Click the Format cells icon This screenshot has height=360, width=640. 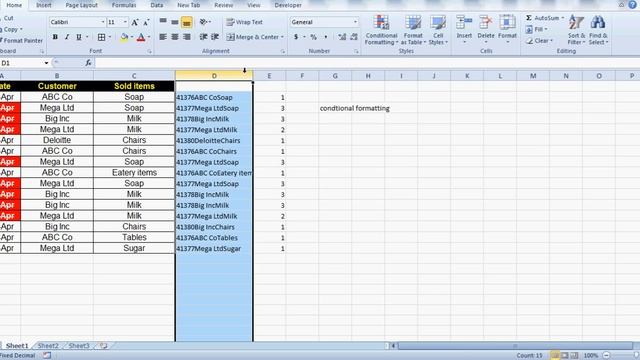pos(507,22)
